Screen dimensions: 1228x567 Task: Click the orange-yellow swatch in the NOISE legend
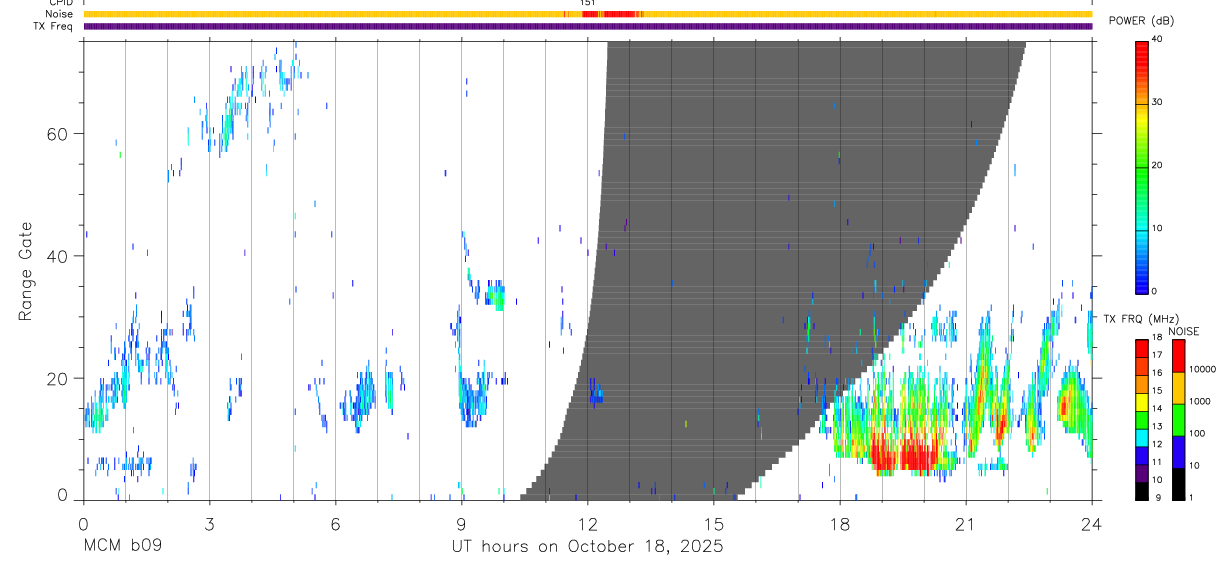tap(1178, 388)
